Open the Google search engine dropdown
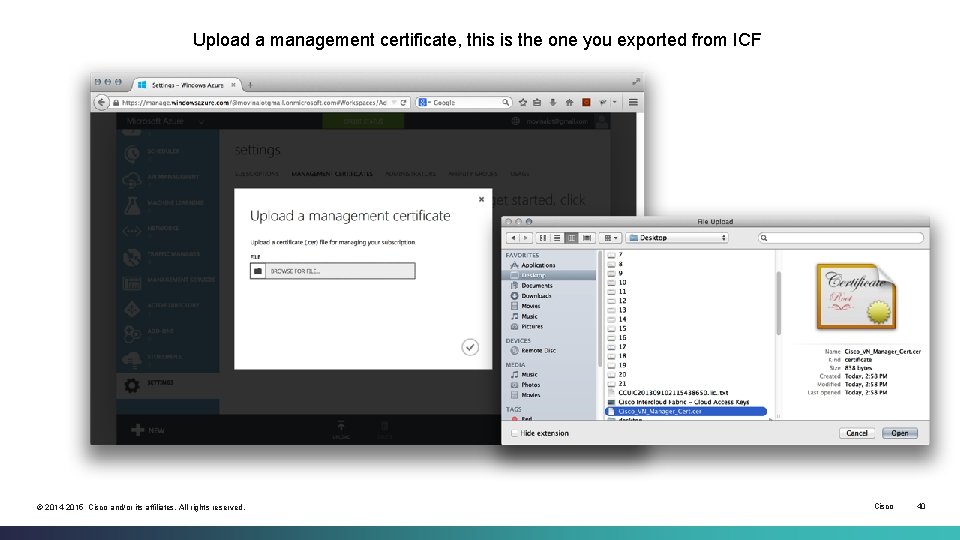Viewport: 960px width, 540px height. (x=424, y=102)
